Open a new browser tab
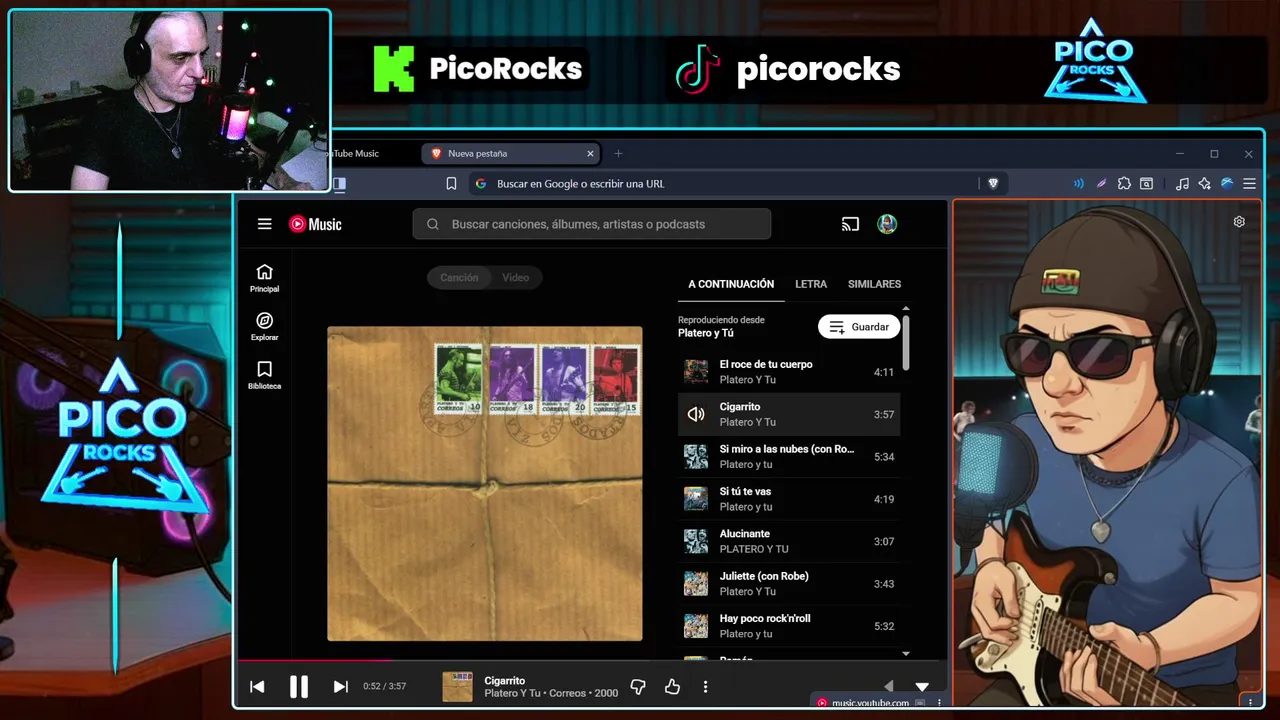Screen dimensions: 1280x720 [x=618, y=154]
